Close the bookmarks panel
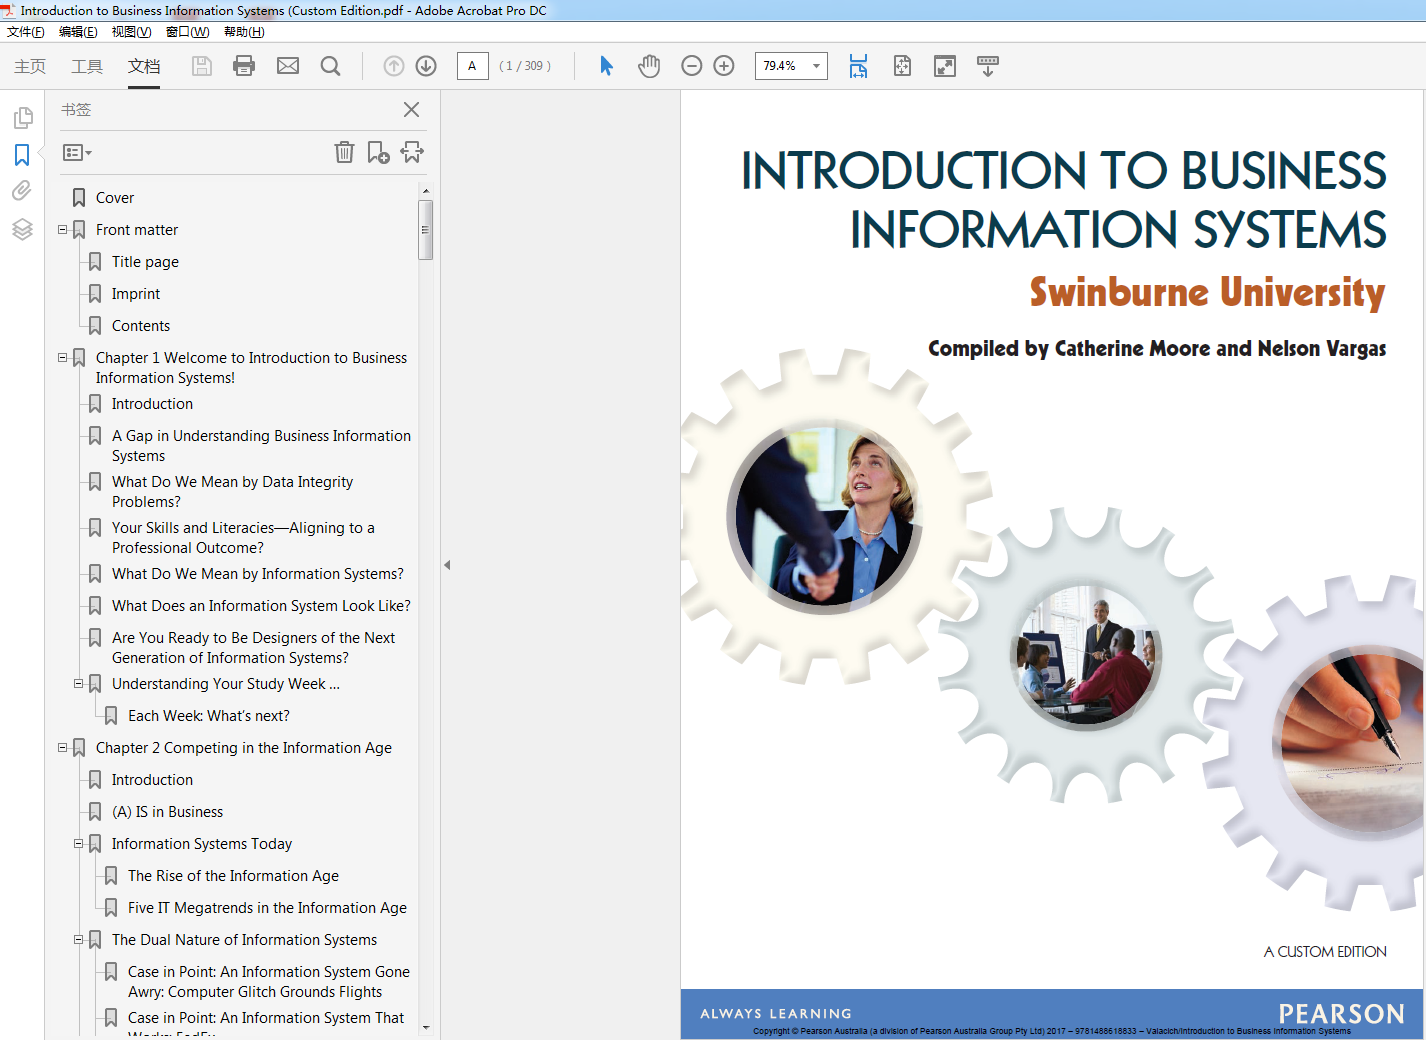 point(411,110)
